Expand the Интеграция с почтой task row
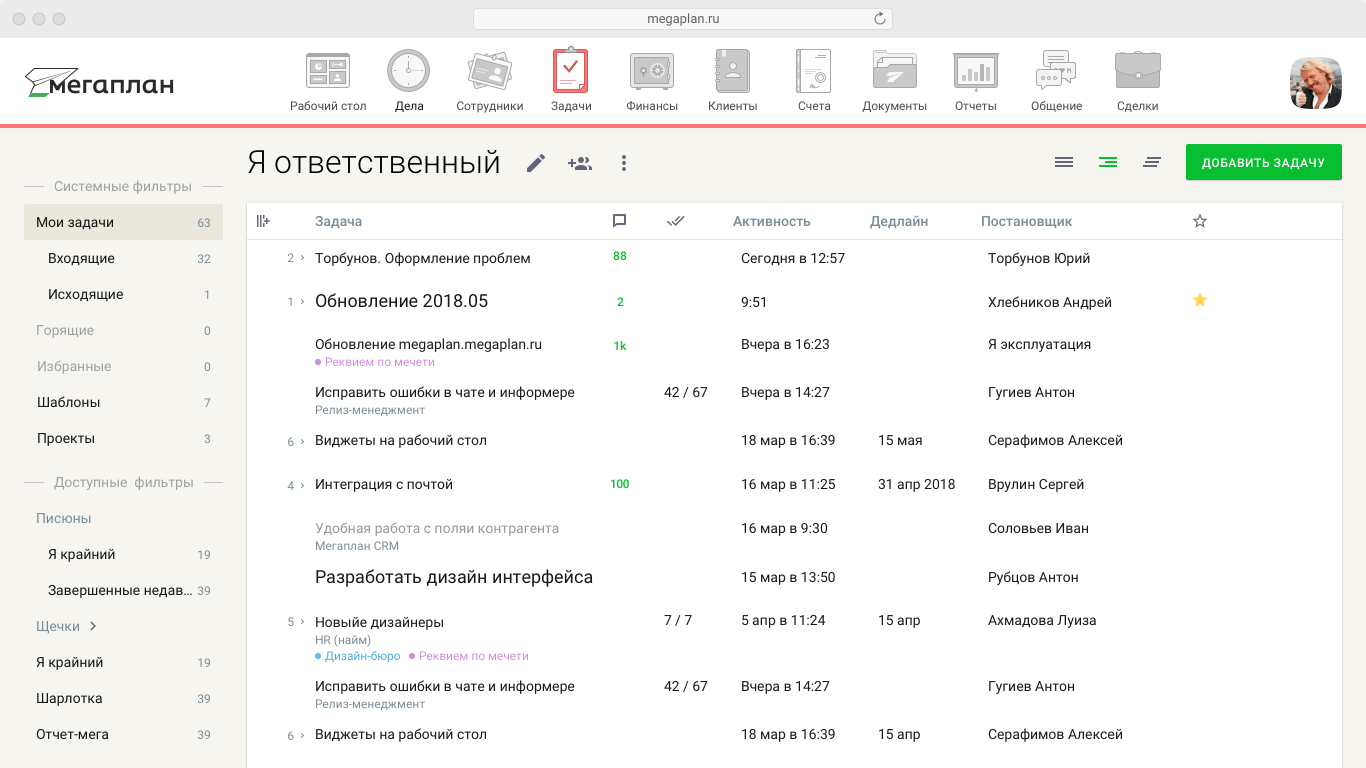Image resolution: width=1366 pixels, height=768 pixels. pyautogui.click(x=301, y=484)
